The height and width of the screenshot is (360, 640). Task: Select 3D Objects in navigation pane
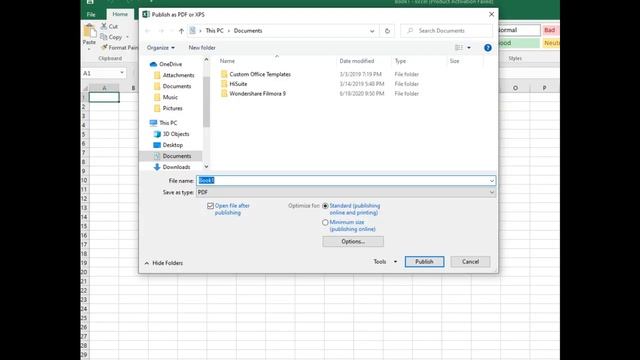171,134
